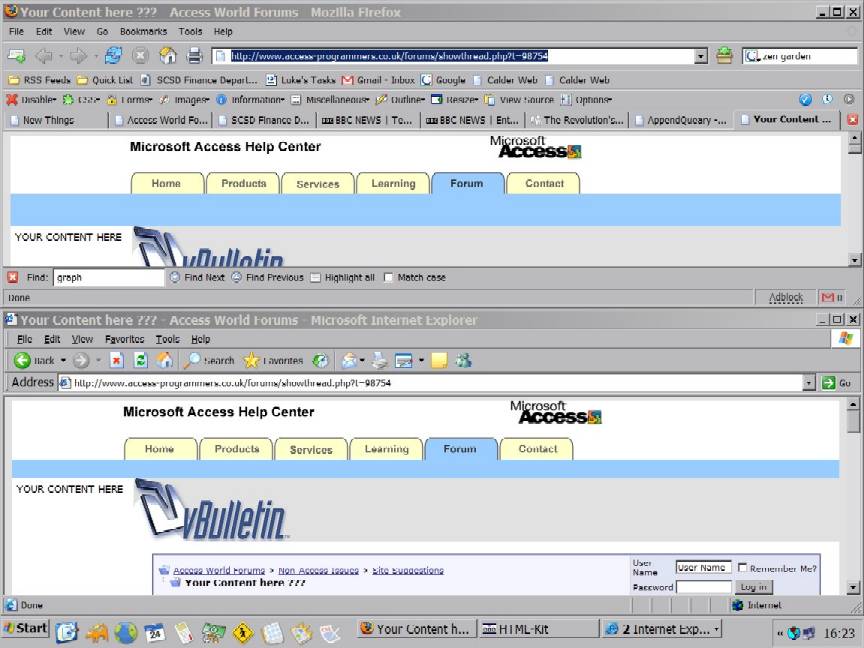Click the Find text field containing graph
The width and height of the screenshot is (864, 648).
tap(109, 277)
